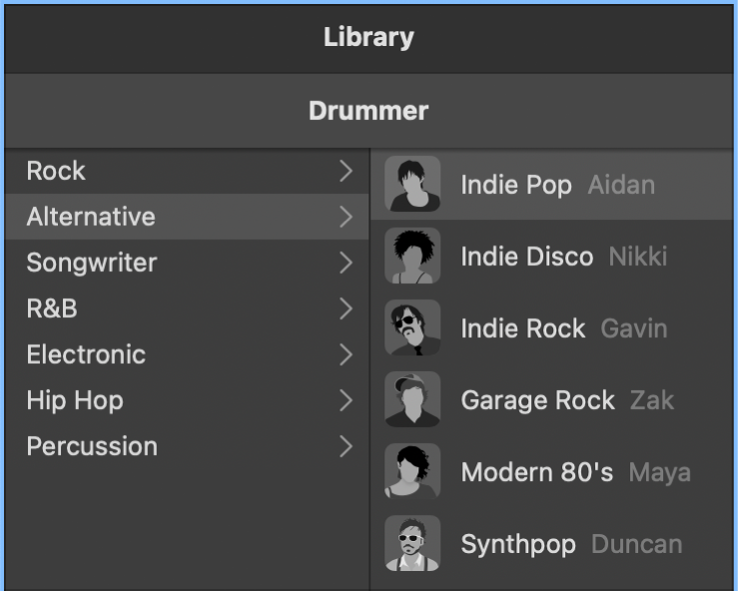Choose the Modern 80's style label
740x592 pixels.
coord(537,472)
